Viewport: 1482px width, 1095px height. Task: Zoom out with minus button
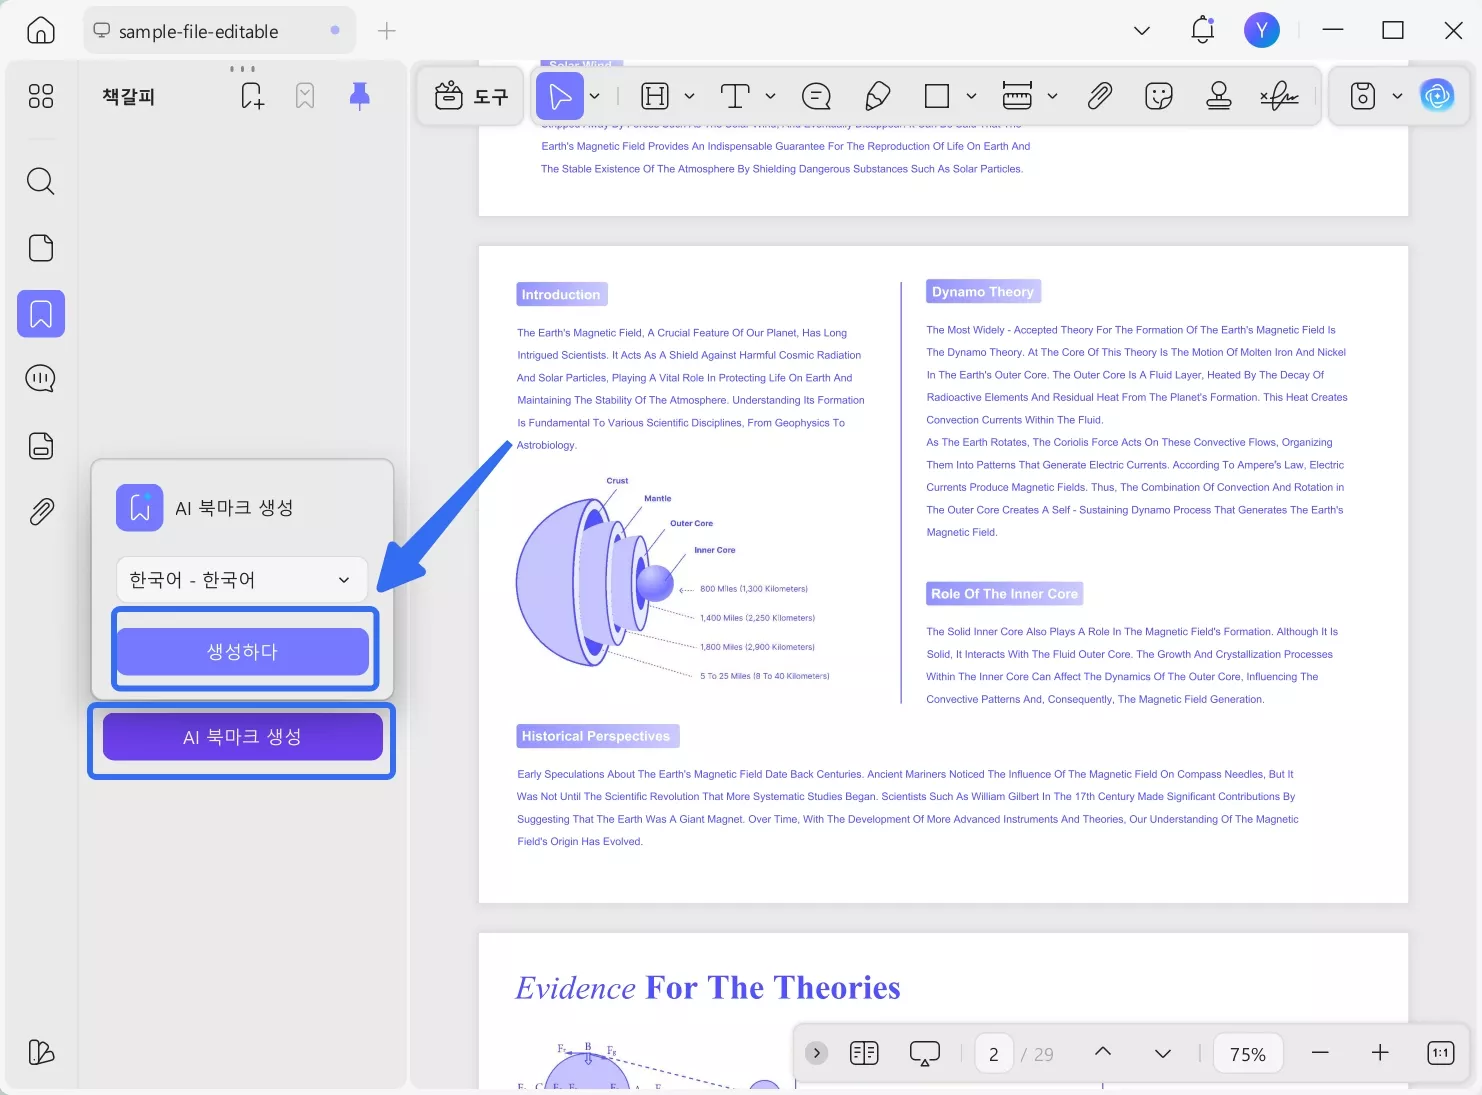tap(1320, 1053)
